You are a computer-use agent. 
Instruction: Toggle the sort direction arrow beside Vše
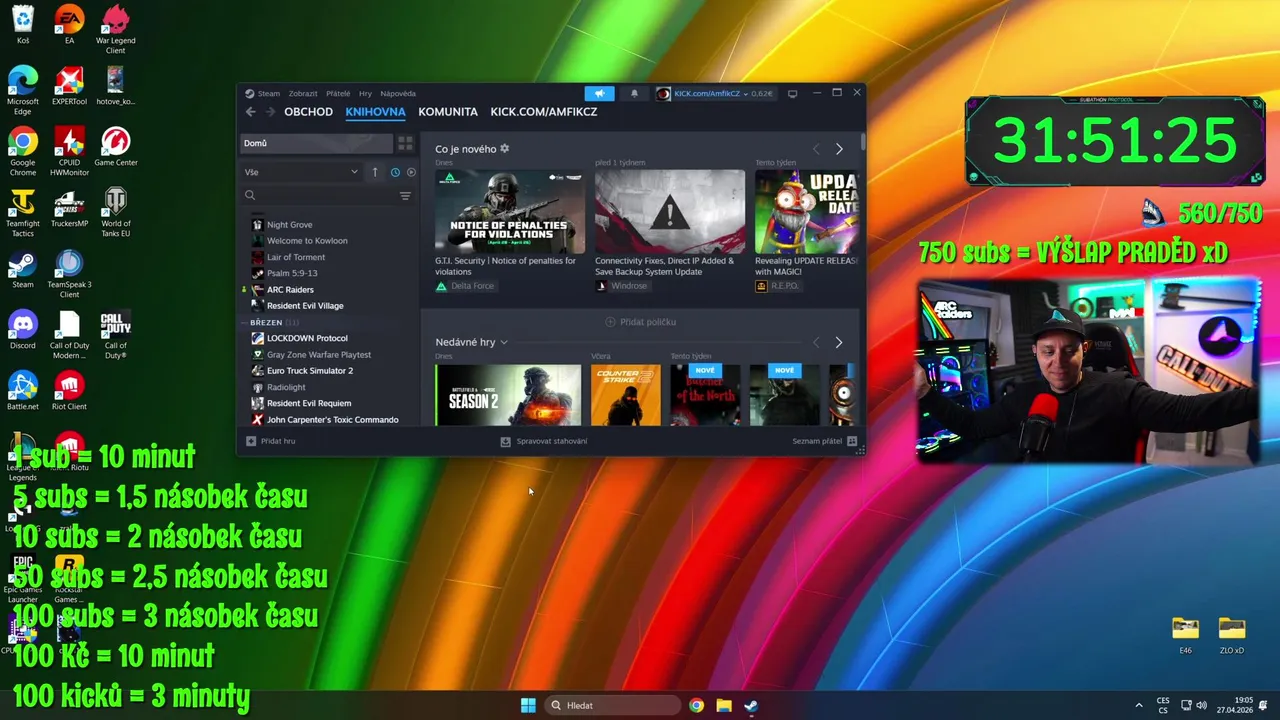pos(375,172)
